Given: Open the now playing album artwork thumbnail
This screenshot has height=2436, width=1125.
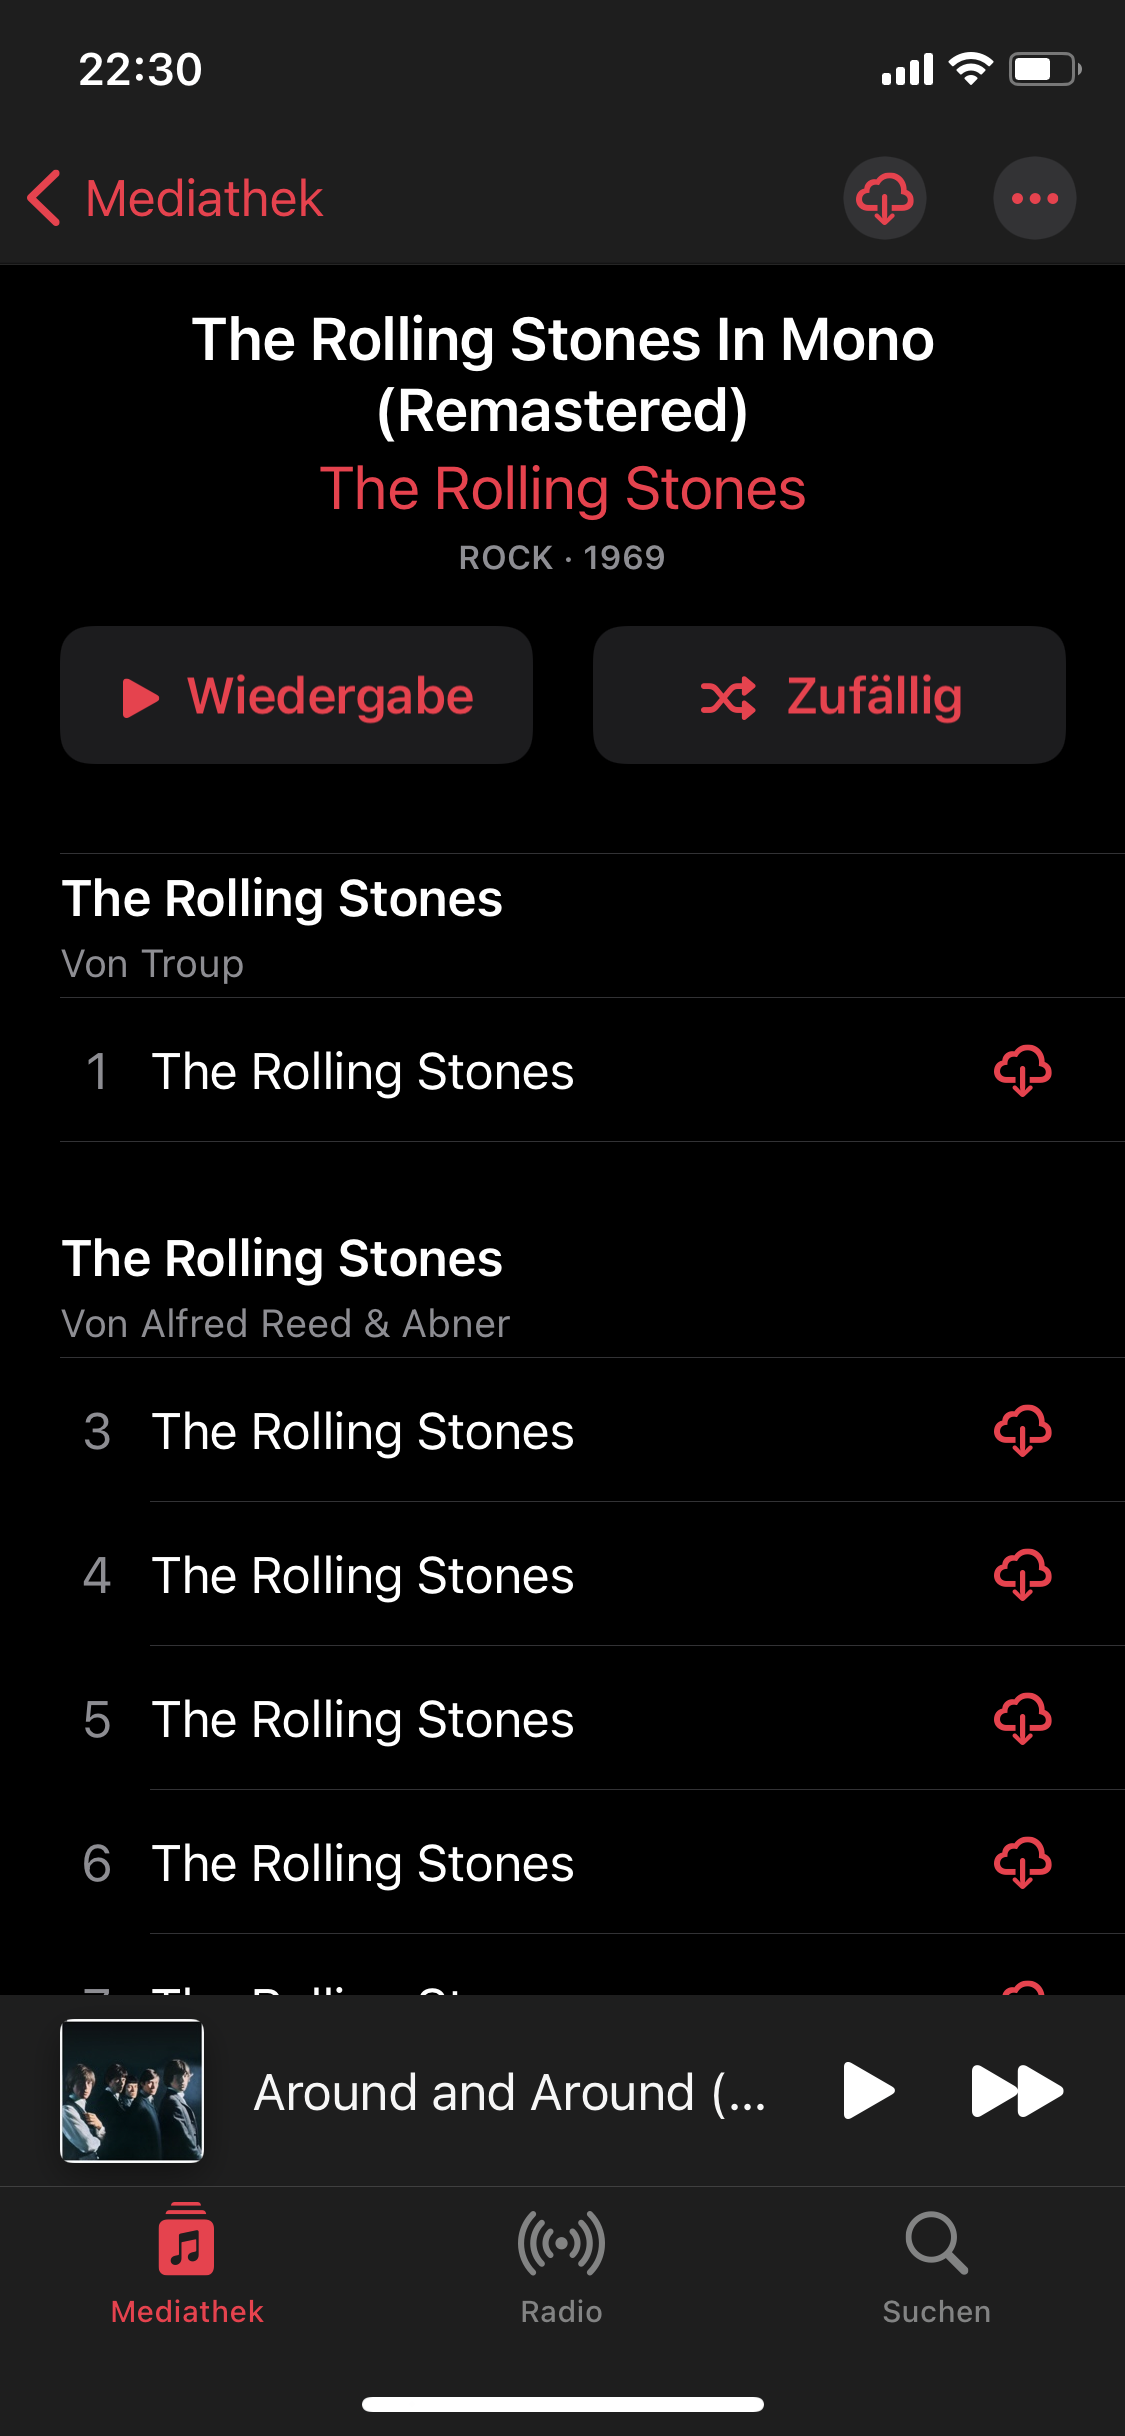Looking at the screenshot, I should click(132, 2091).
